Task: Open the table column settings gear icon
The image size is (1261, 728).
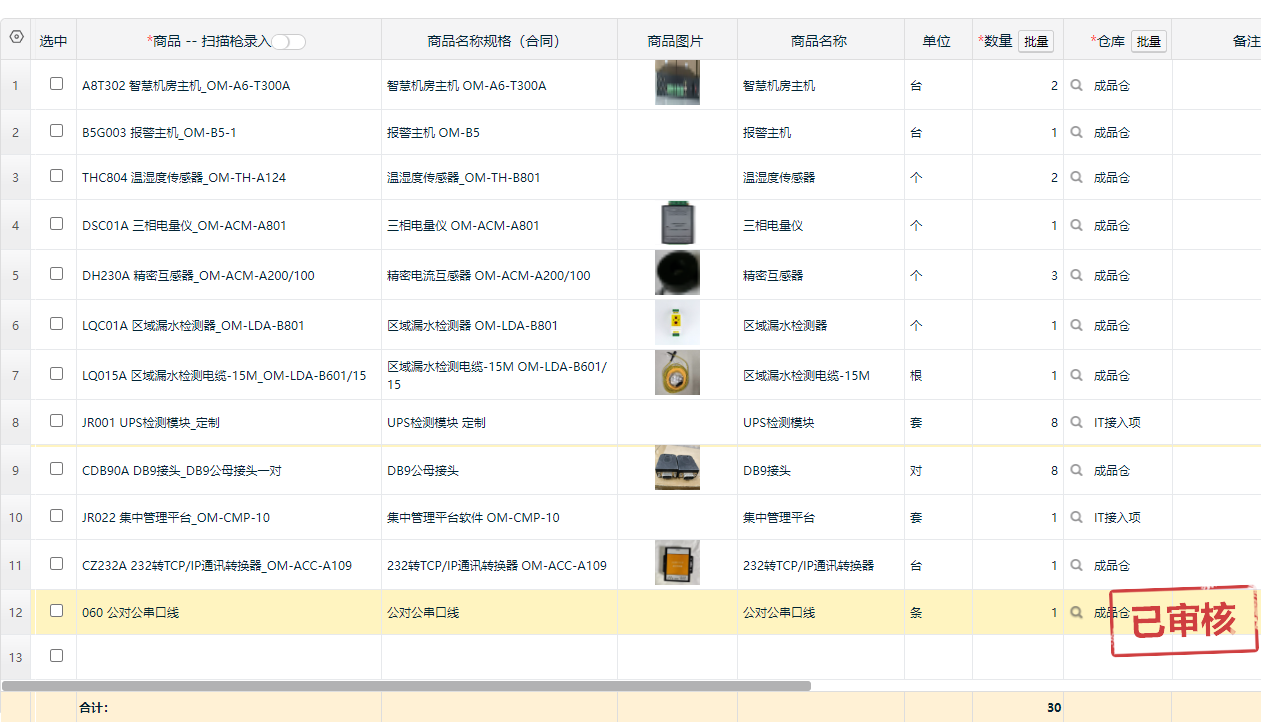Action: (x=16, y=37)
